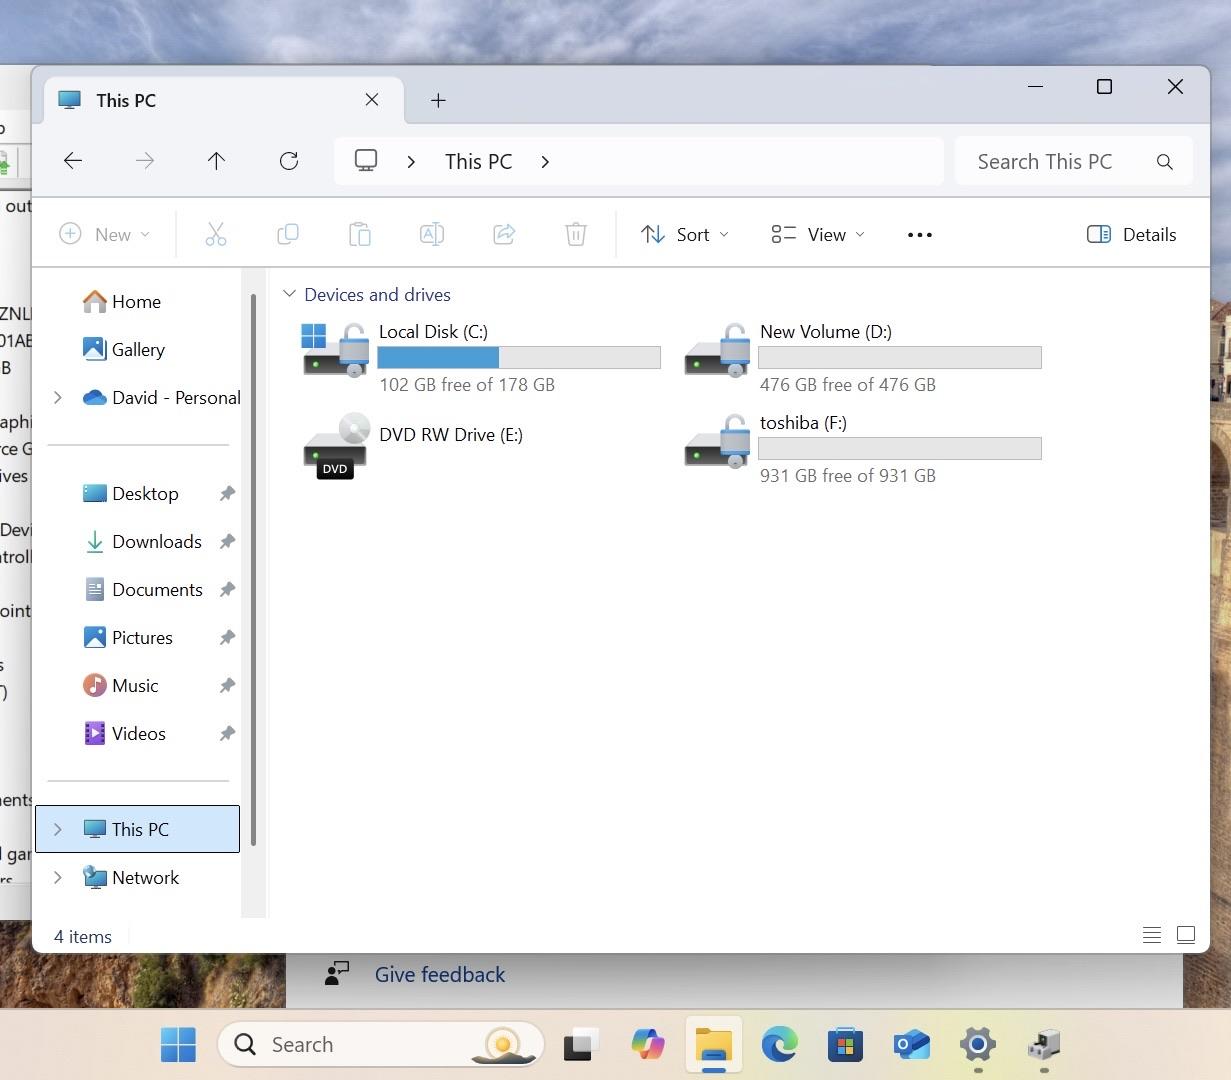Click the Paste clipboard icon
The image size is (1231, 1080).
(360, 234)
